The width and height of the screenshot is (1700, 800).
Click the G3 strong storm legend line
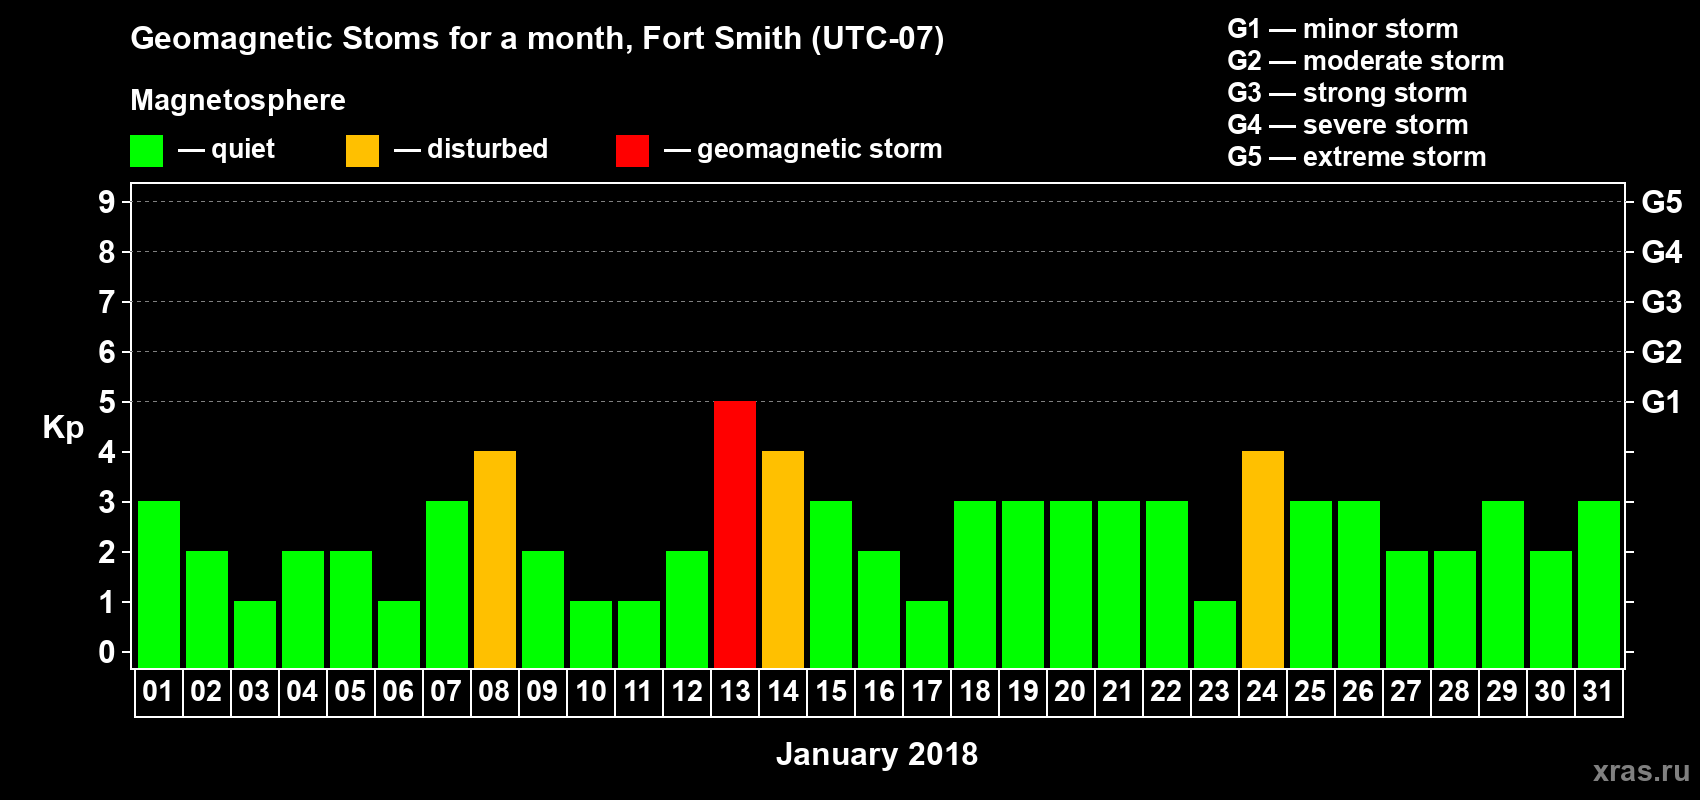pos(1348,93)
